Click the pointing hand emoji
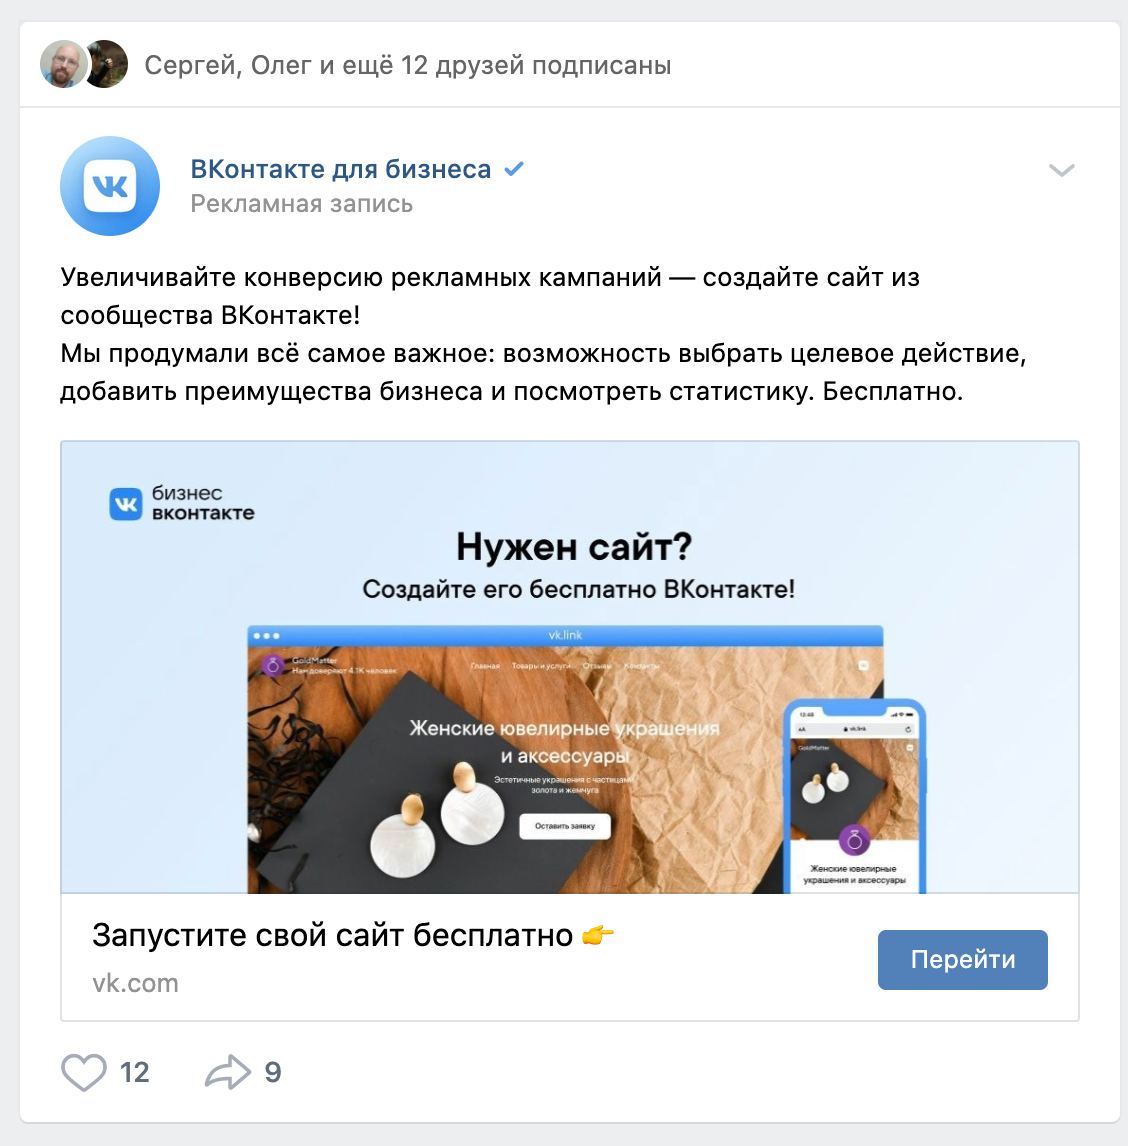1128x1146 pixels. (x=597, y=935)
